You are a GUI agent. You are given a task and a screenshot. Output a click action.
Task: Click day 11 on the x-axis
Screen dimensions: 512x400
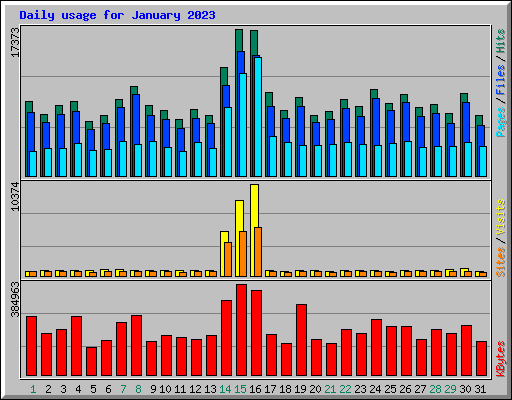180,389
